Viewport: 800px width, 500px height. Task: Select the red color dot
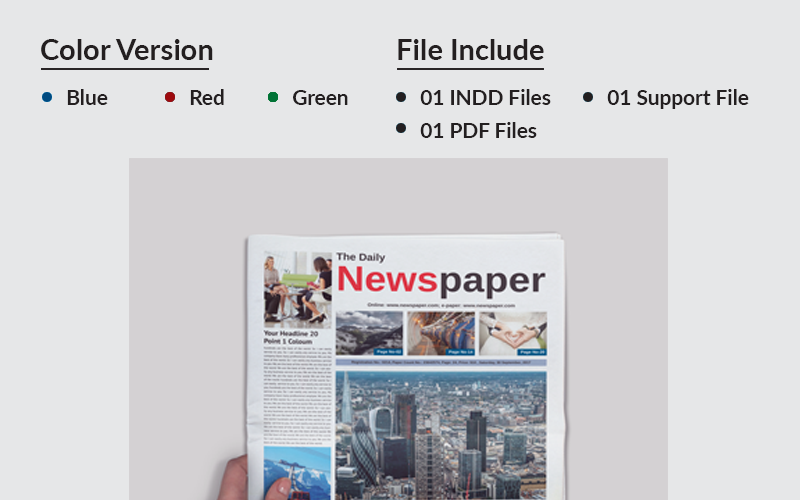(170, 97)
